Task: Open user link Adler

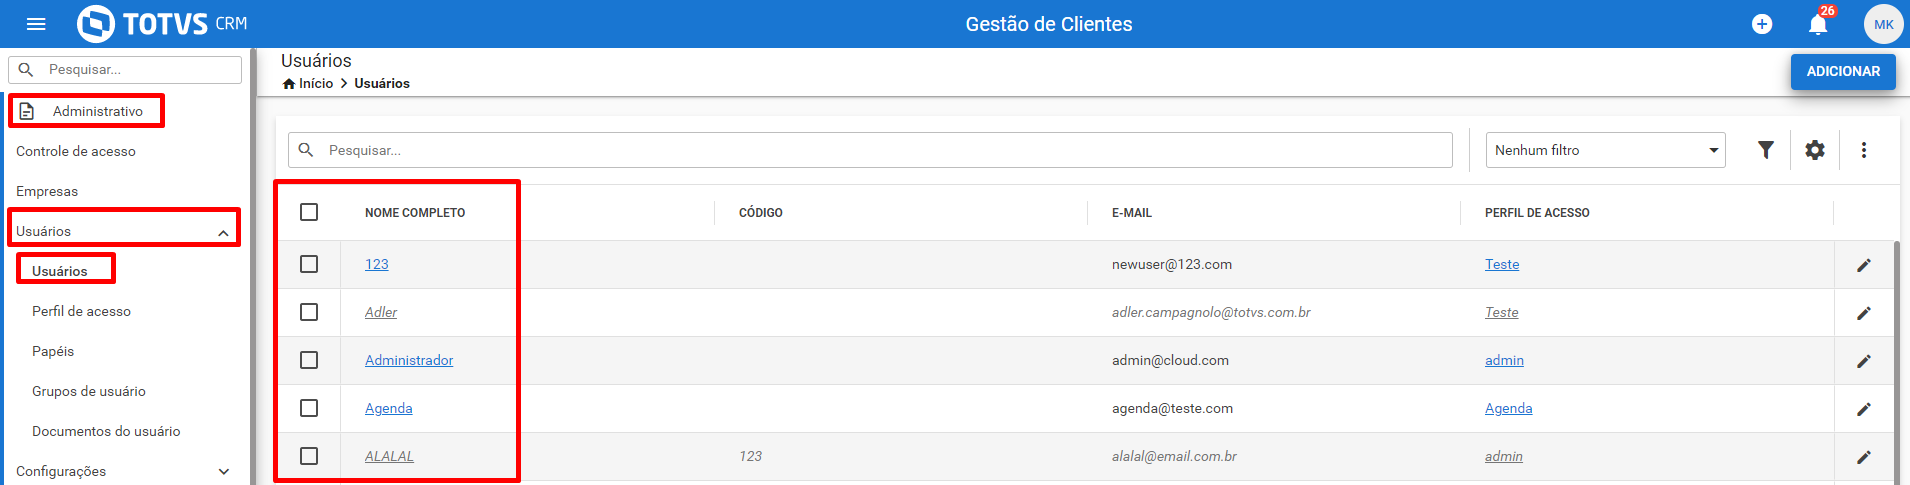Action: 381,312
